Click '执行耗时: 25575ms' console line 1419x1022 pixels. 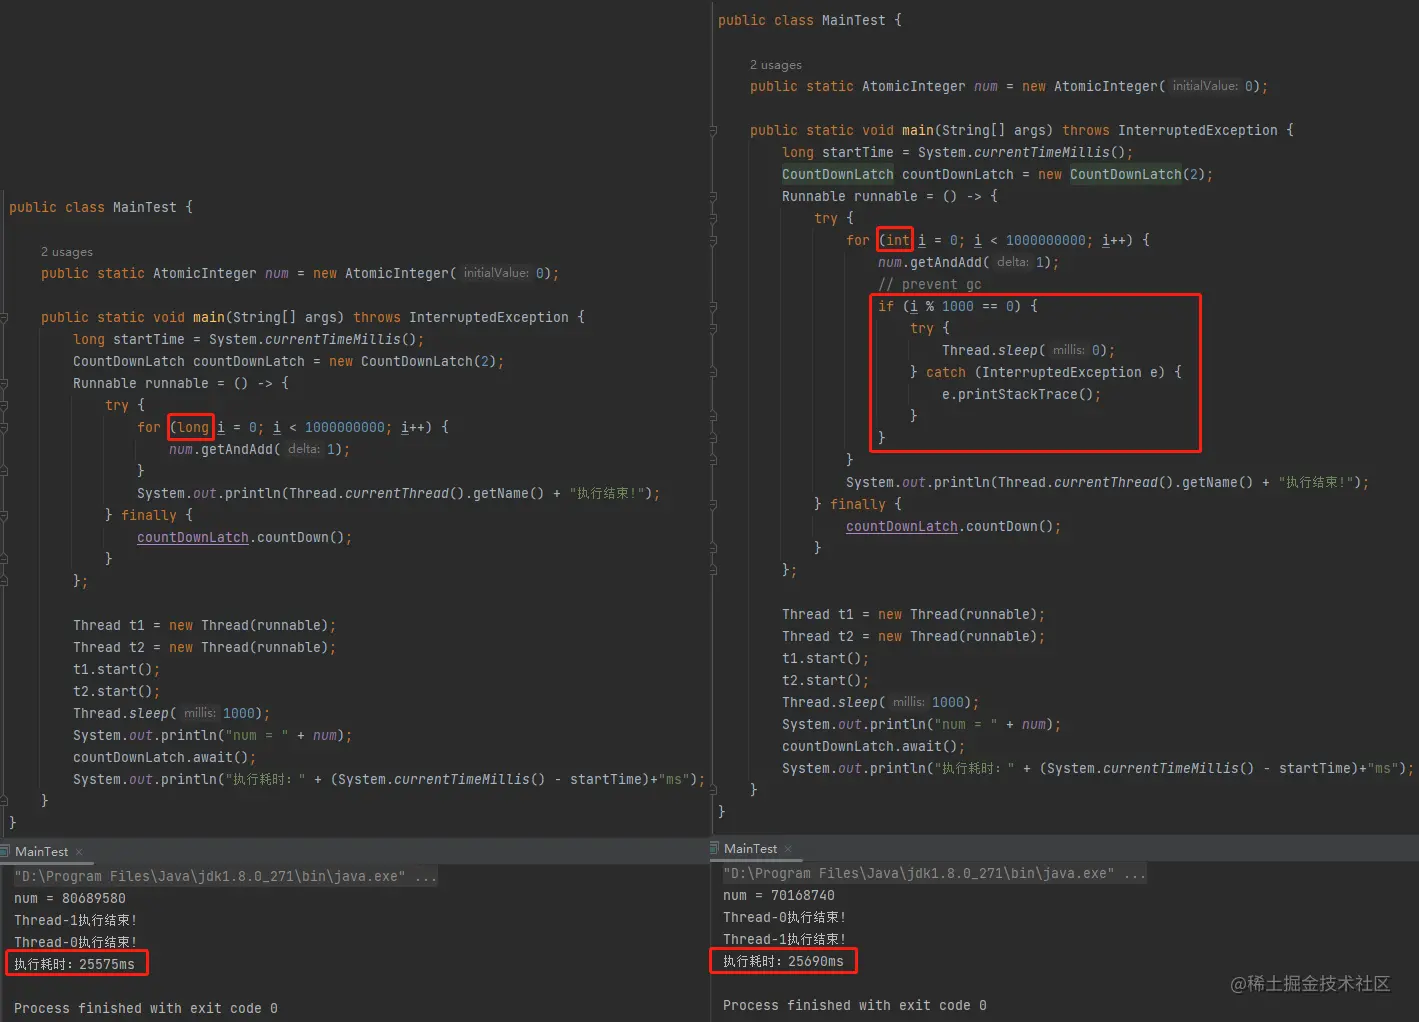(x=75, y=964)
